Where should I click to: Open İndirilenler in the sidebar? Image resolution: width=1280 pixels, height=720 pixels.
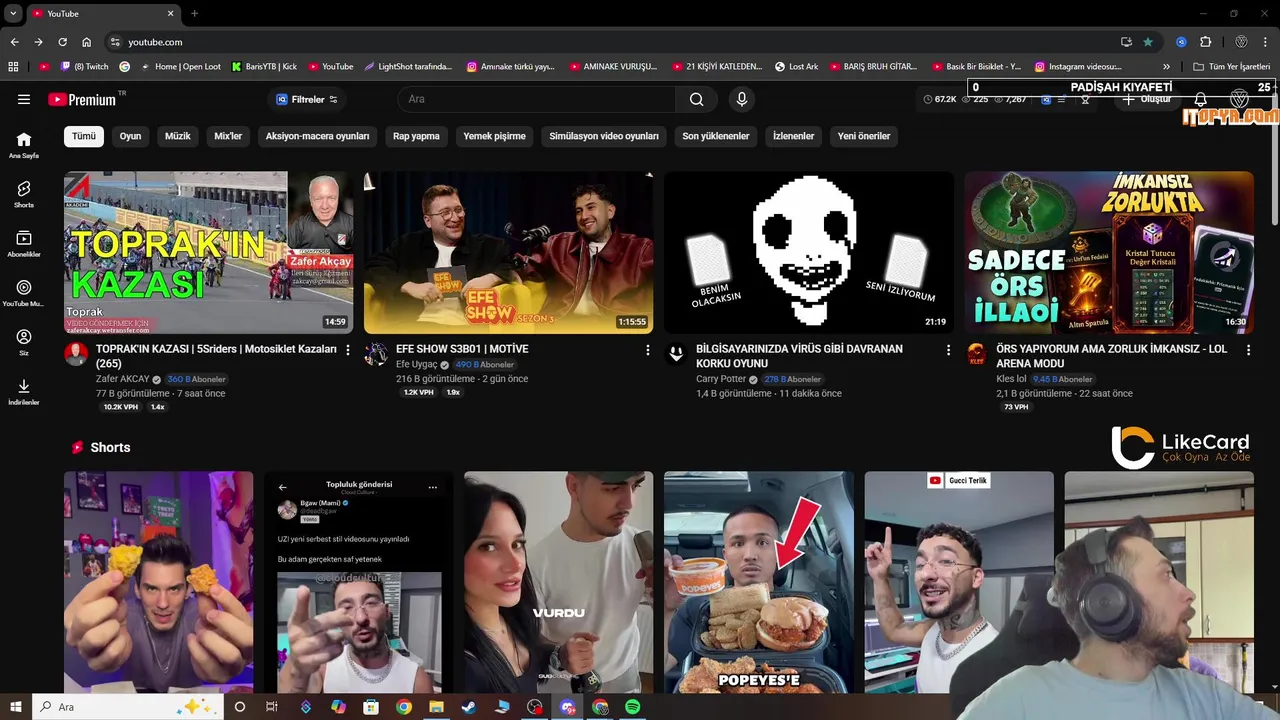(24, 392)
